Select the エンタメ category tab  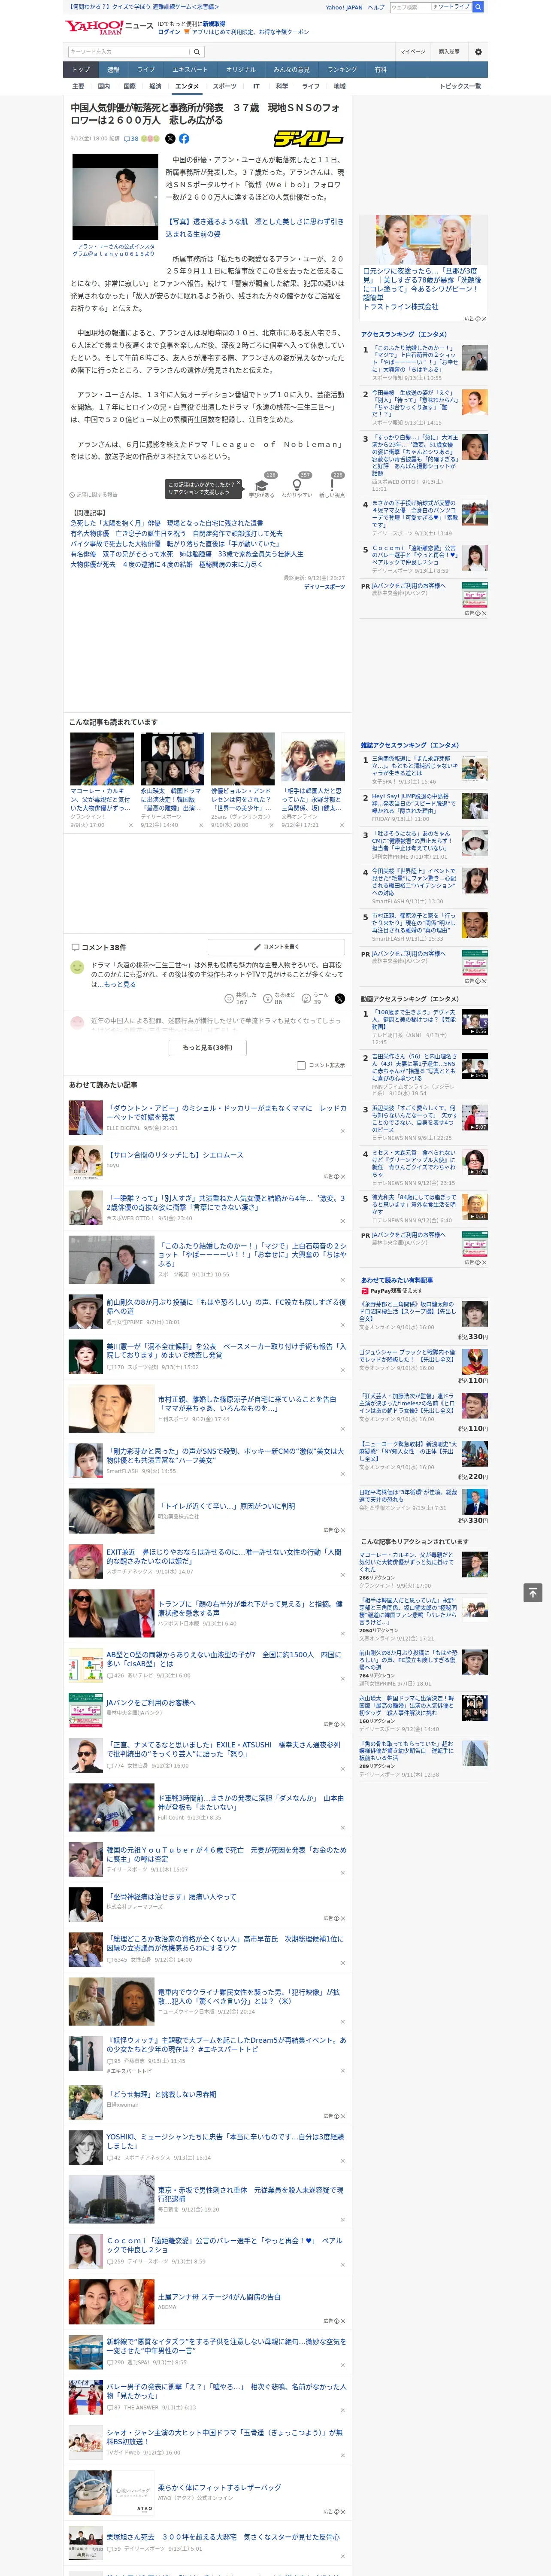tap(187, 86)
